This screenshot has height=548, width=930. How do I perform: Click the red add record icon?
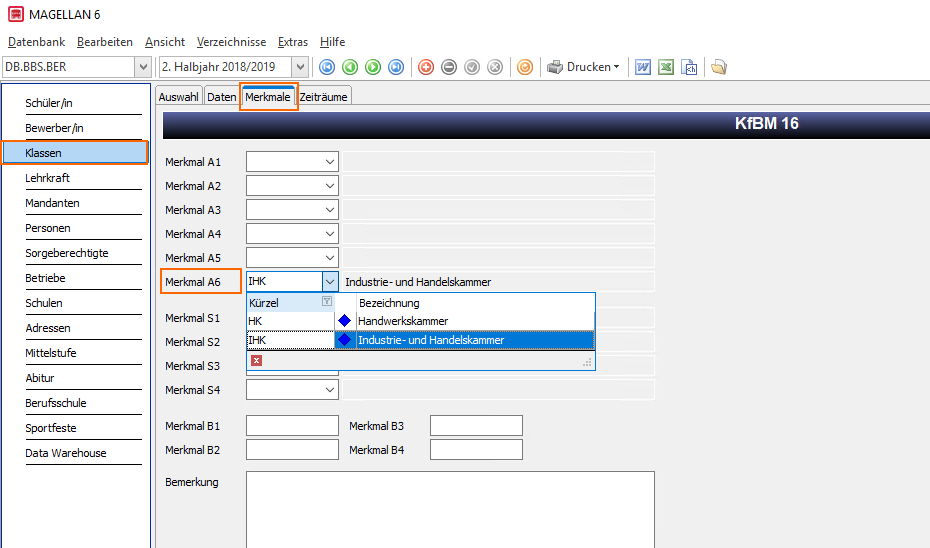426,67
